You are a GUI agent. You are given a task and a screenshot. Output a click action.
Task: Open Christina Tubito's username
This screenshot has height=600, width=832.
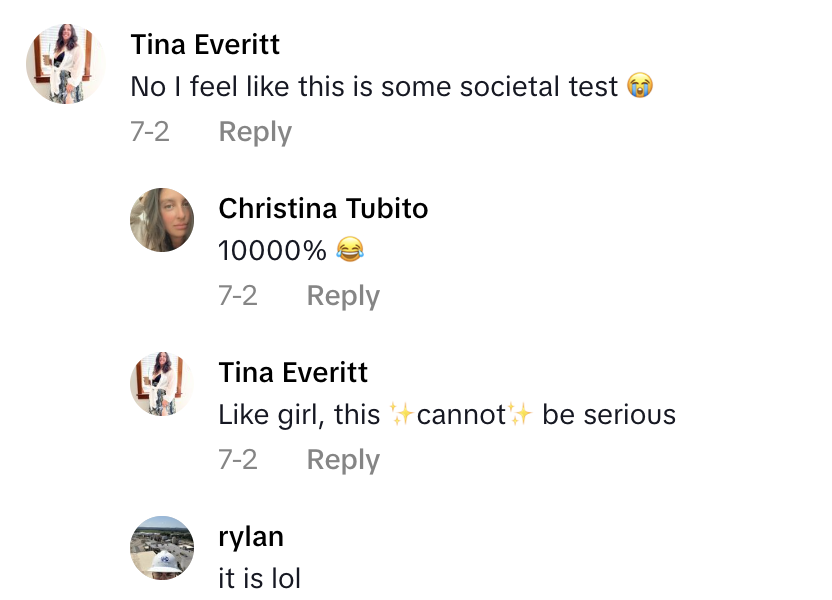point(323,208)
